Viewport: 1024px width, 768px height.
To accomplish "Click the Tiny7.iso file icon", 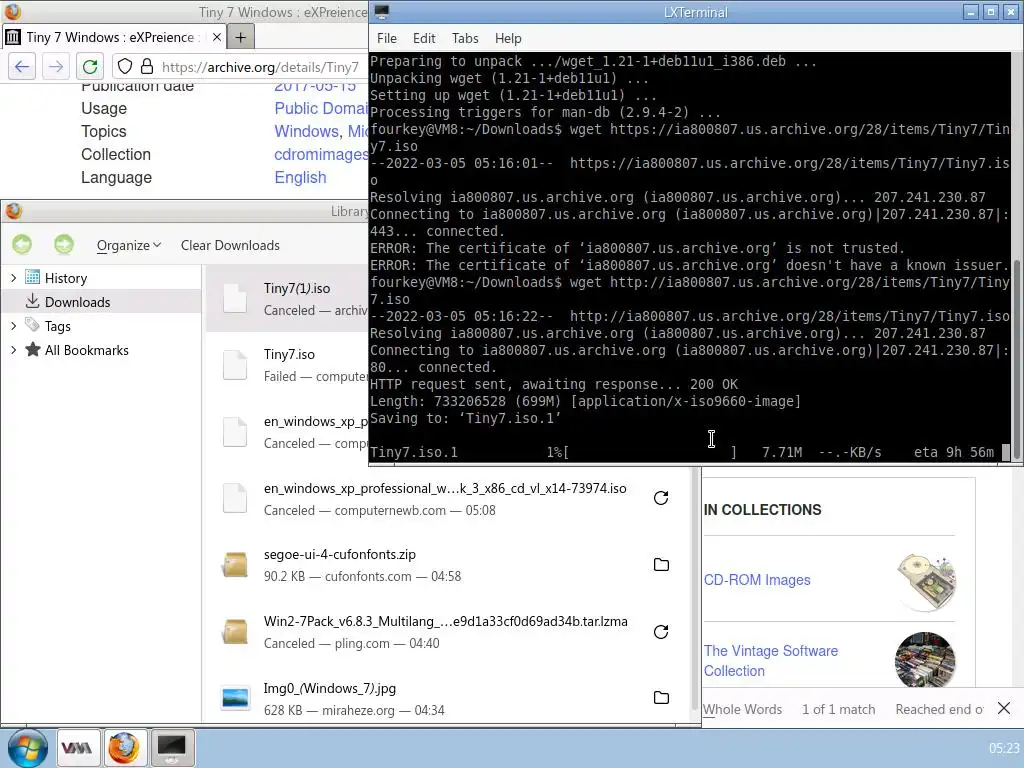I will pos(235,365).
